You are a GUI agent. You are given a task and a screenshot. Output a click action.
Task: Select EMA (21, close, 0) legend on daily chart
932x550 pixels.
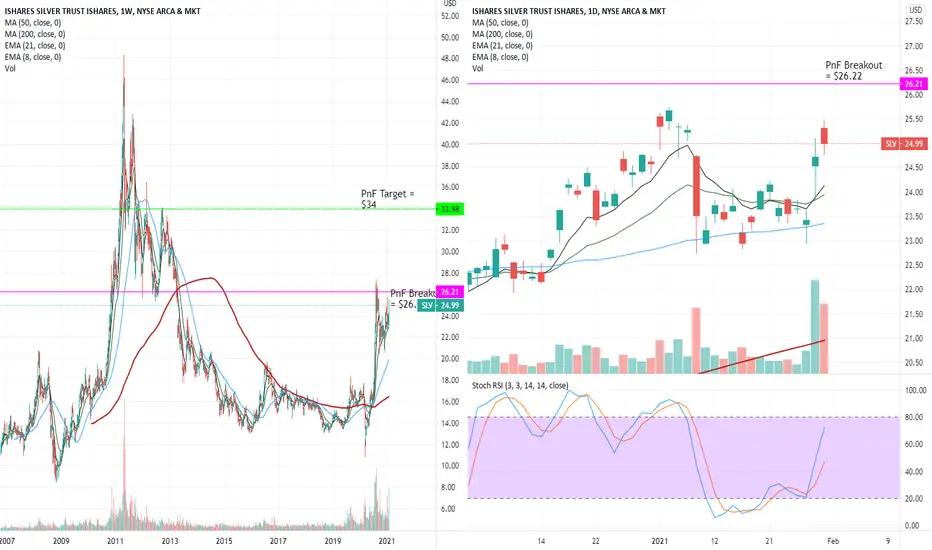(502, 45)
